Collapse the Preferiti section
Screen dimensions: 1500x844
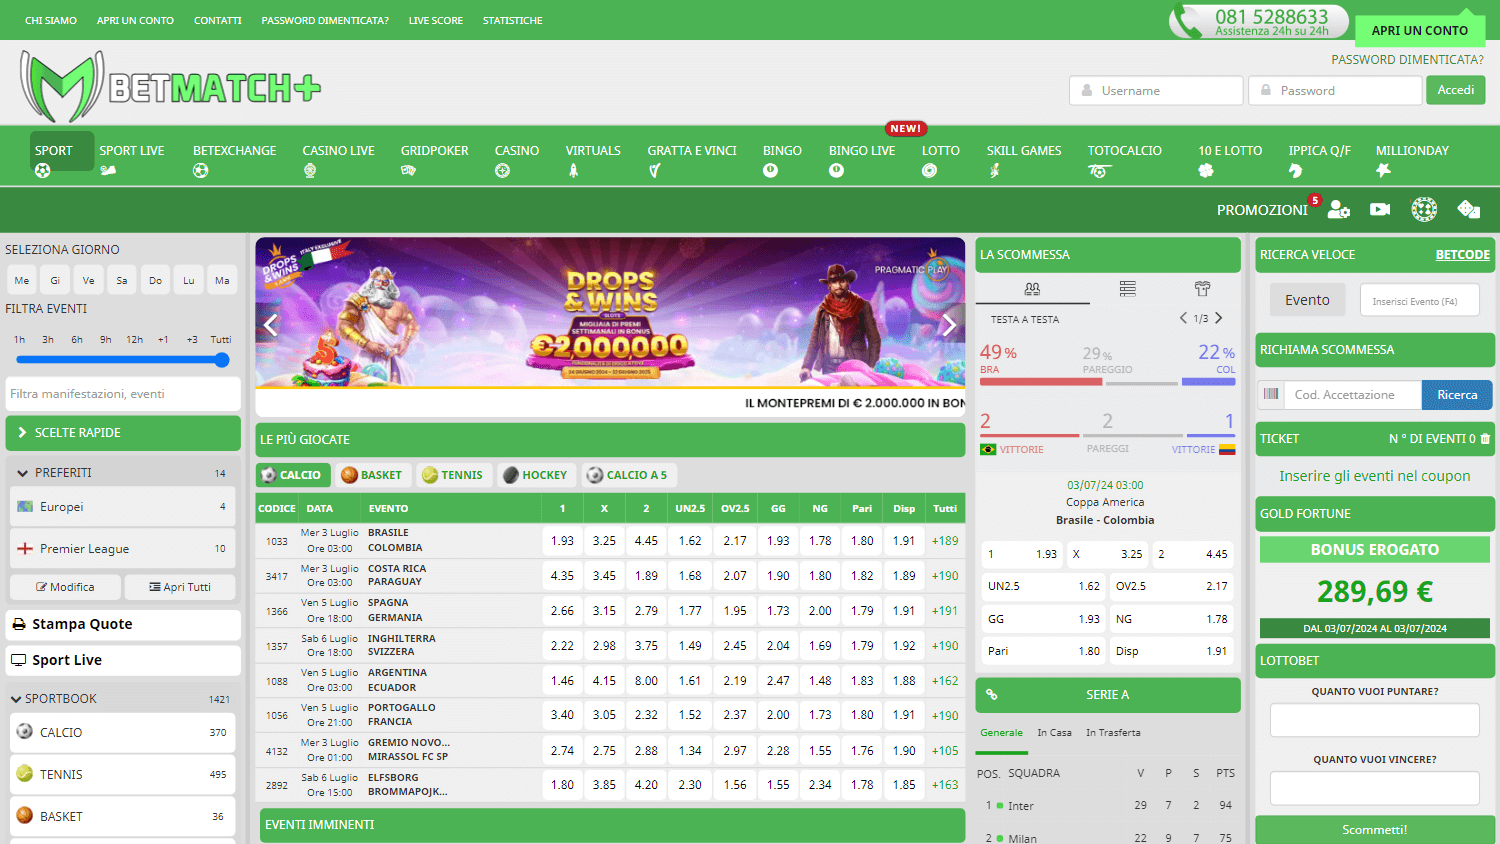coord(22,473)
